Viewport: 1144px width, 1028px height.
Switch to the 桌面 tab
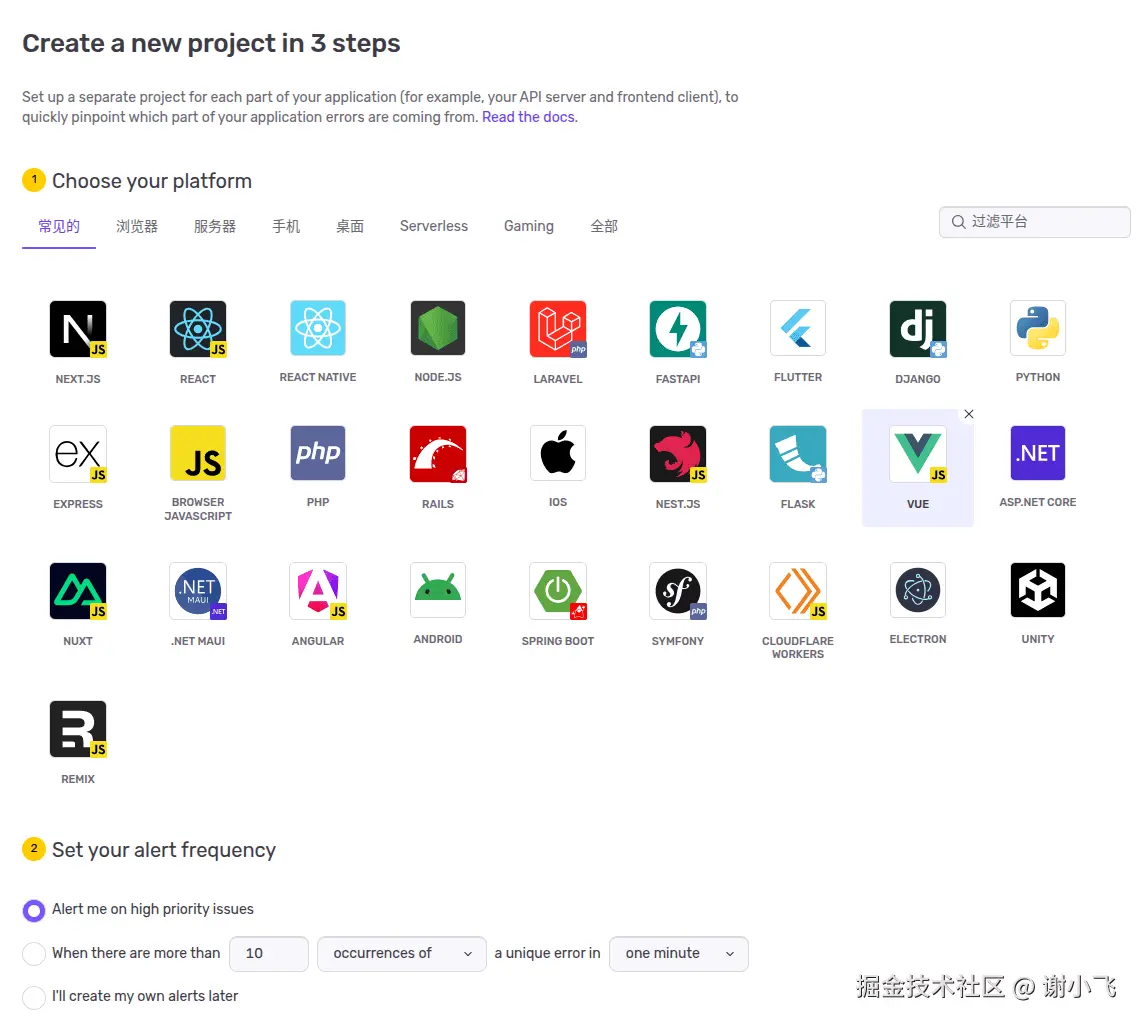(x=349, y=226)
